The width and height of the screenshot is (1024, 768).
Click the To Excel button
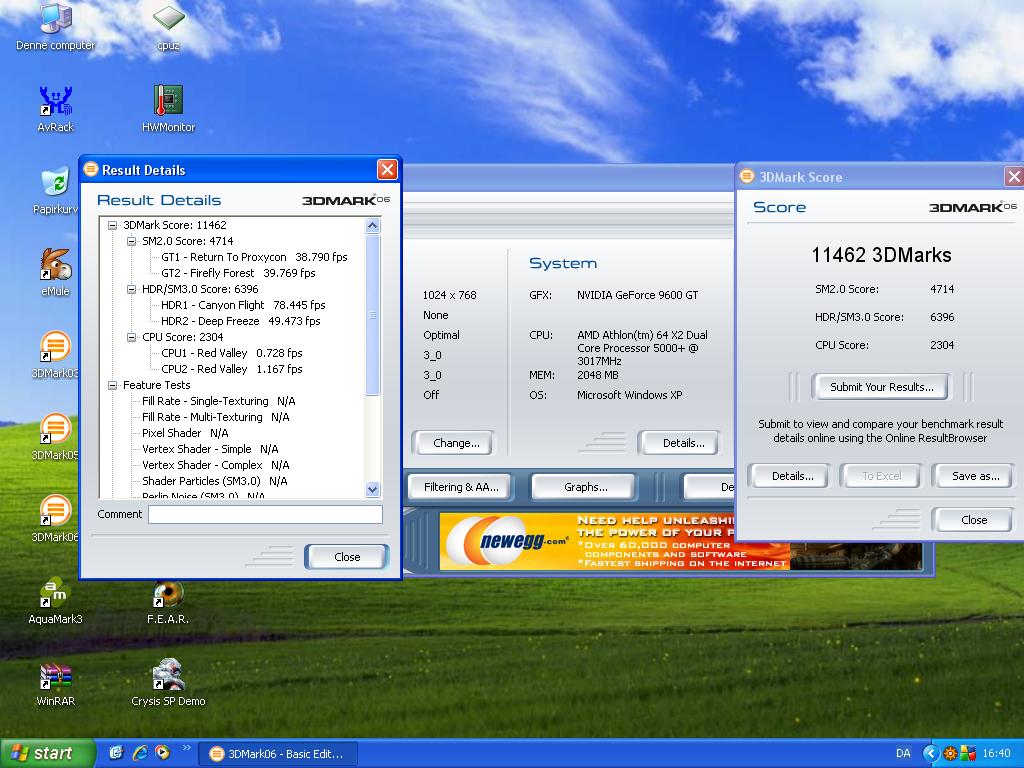pos(882,476)
